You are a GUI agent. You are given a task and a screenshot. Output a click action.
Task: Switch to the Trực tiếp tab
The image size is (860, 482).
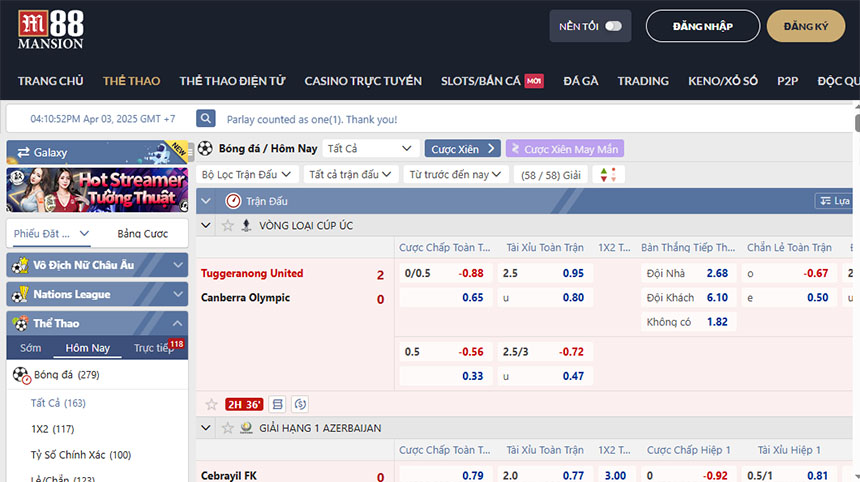[x=153, y=348]
